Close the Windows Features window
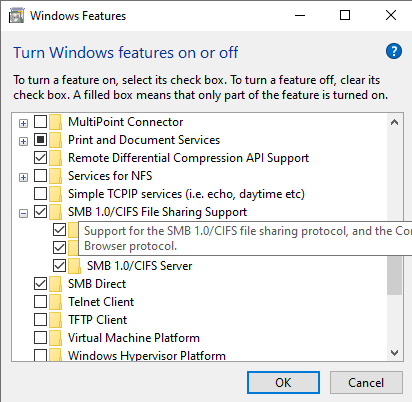Viewport: 412px width, 402px height. 391,15
